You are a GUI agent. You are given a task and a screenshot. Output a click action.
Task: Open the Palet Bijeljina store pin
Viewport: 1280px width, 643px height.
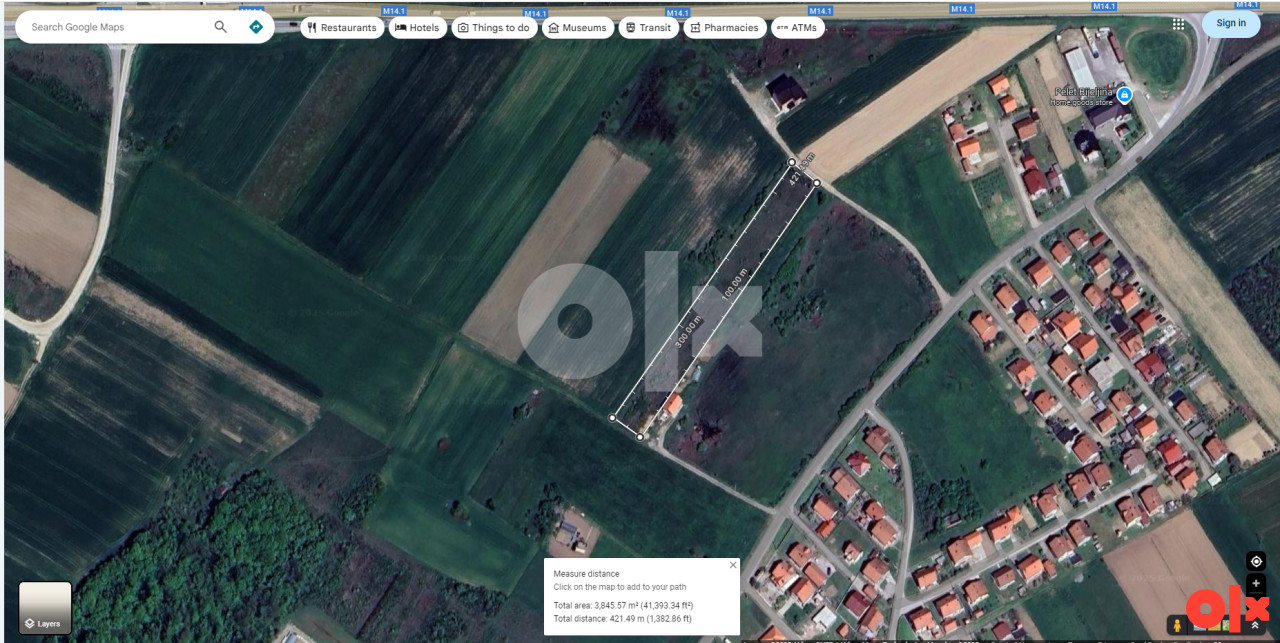point(1124,94)
